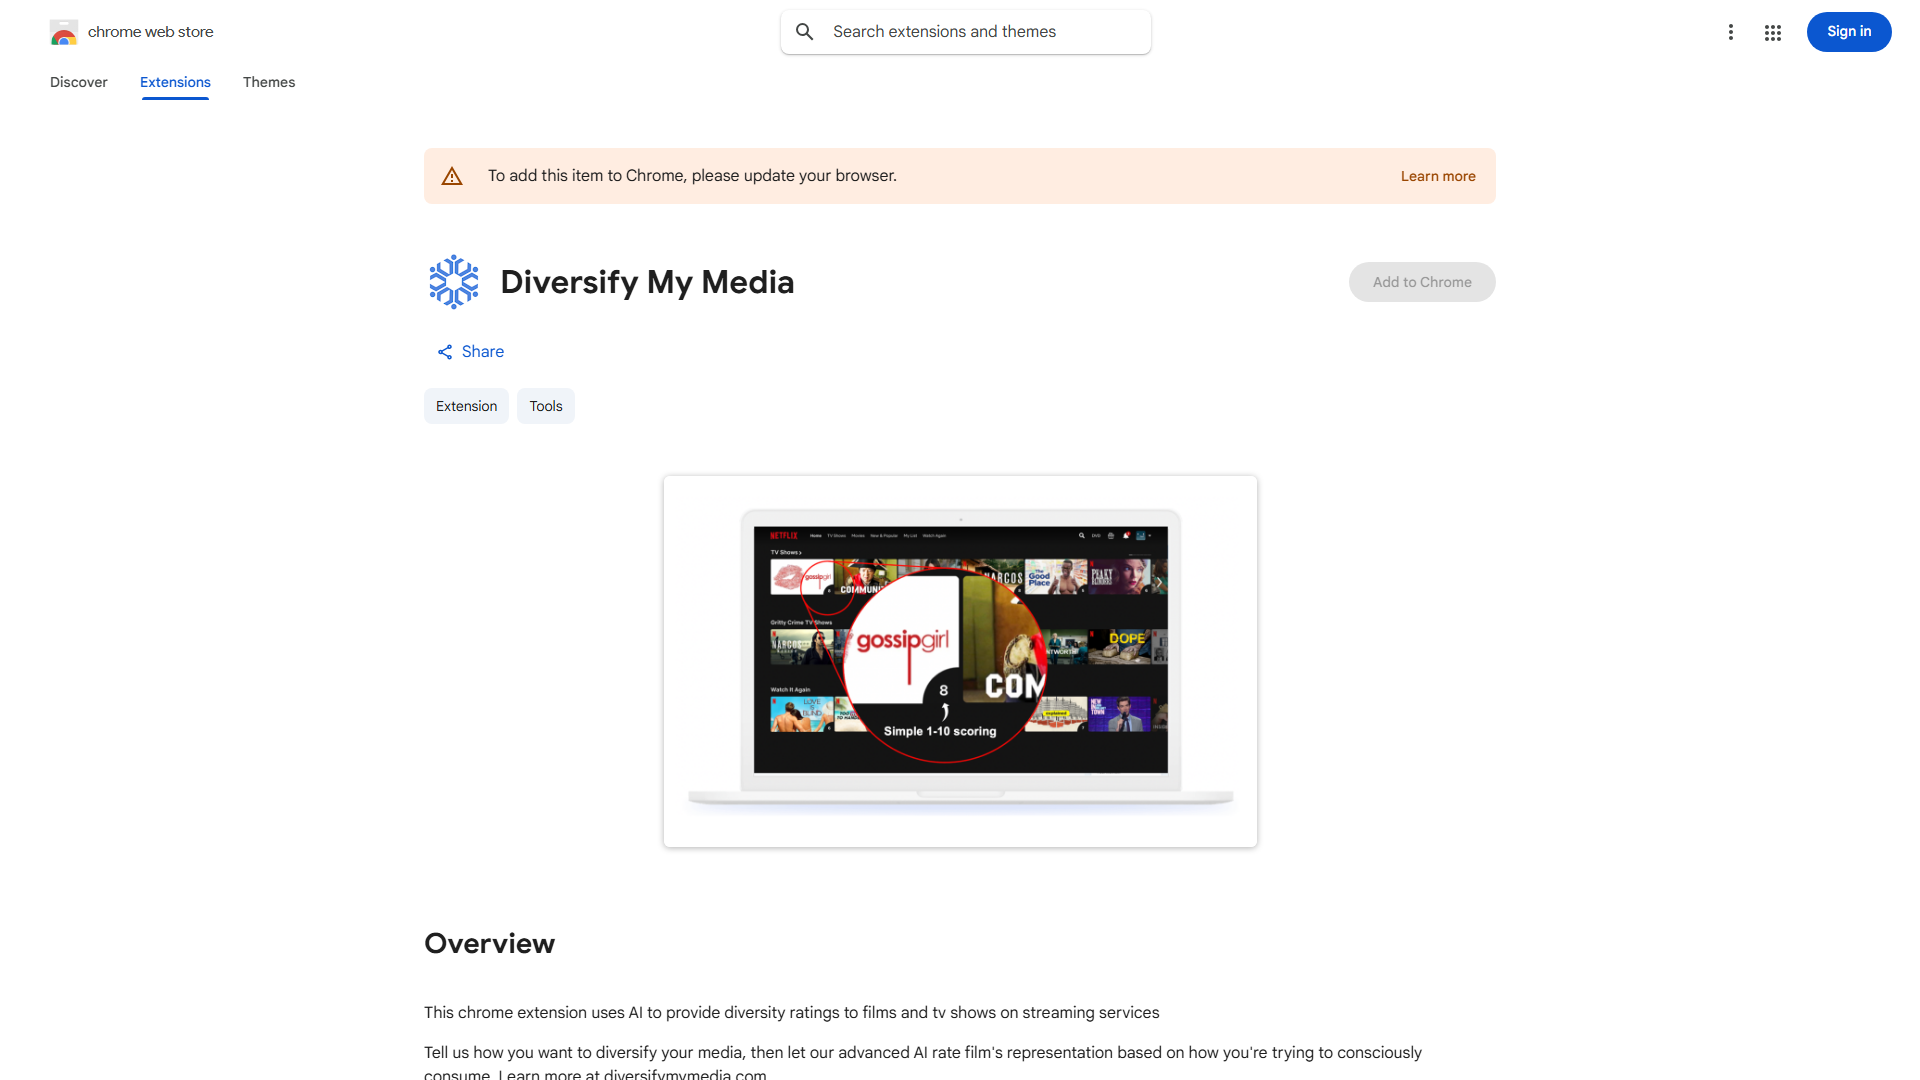Open the Learn more link

1438,175
